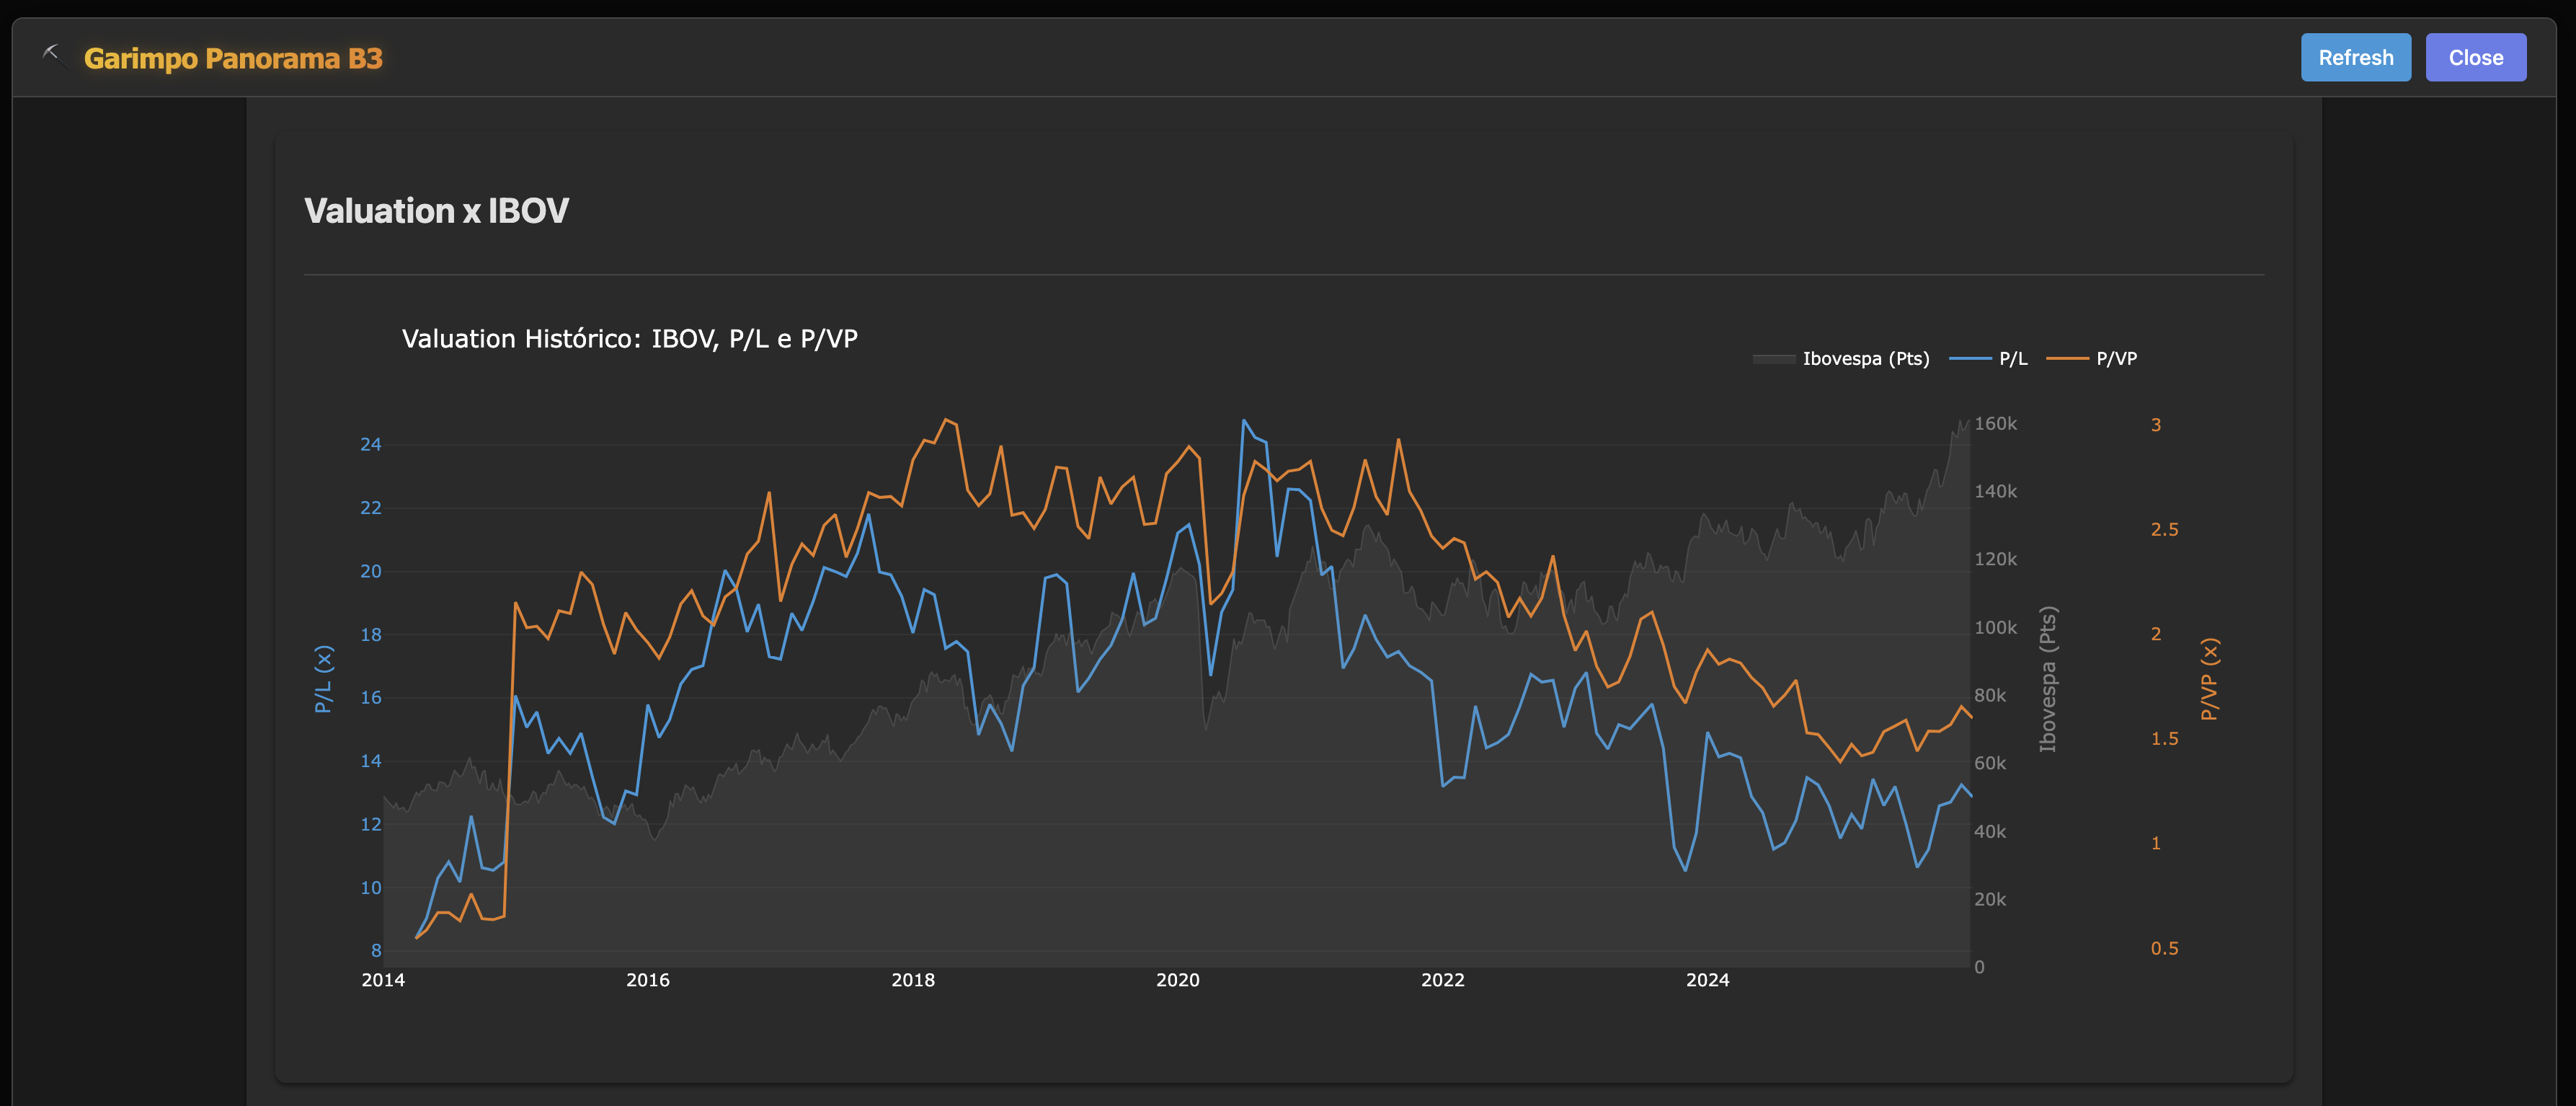Click the 2020 x-axis tick label
This screenshot has width=2576, height=1106.
(1177, 981)
